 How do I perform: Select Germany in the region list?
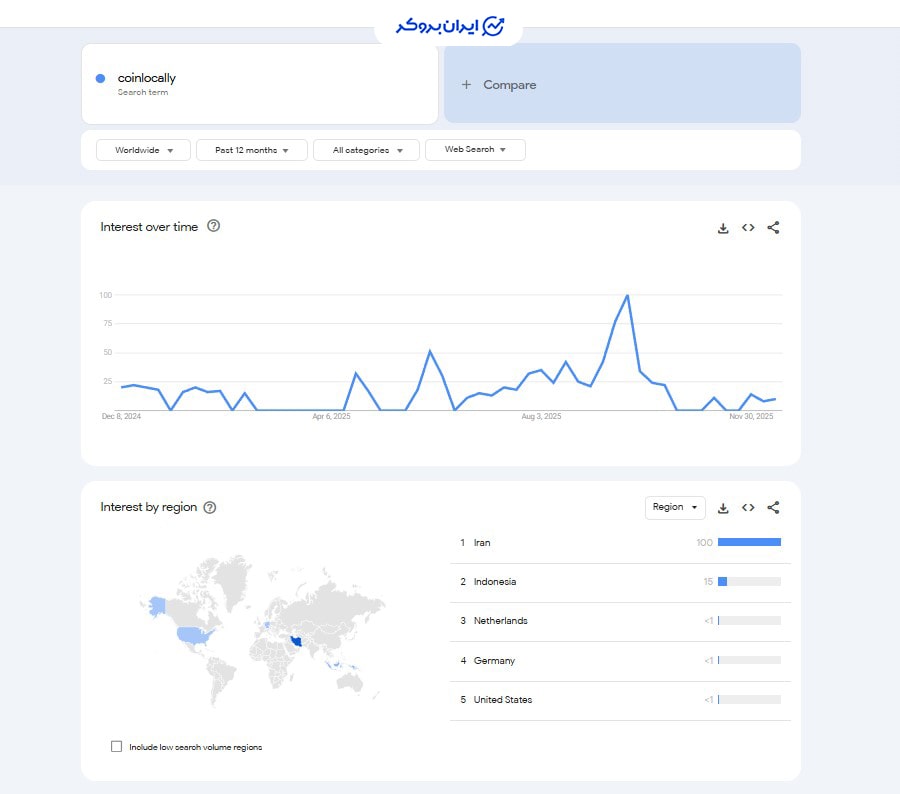click(620, 661)
